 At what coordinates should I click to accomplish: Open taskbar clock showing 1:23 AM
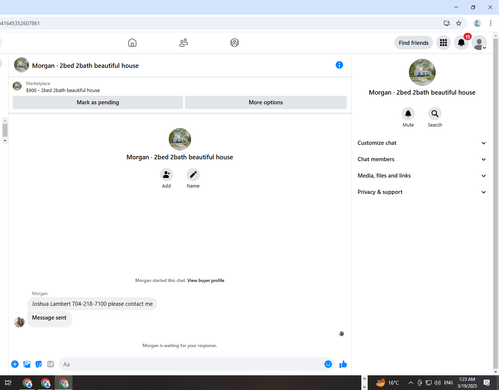pyautogui.click(x=467, y=383)
